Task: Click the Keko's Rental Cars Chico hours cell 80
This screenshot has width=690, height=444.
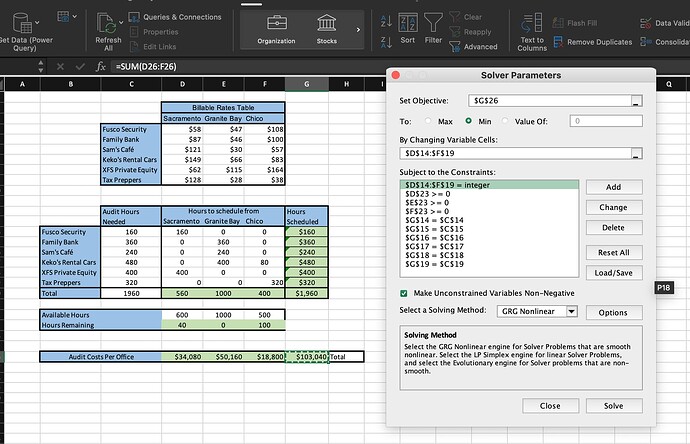Action: [264, 262]
